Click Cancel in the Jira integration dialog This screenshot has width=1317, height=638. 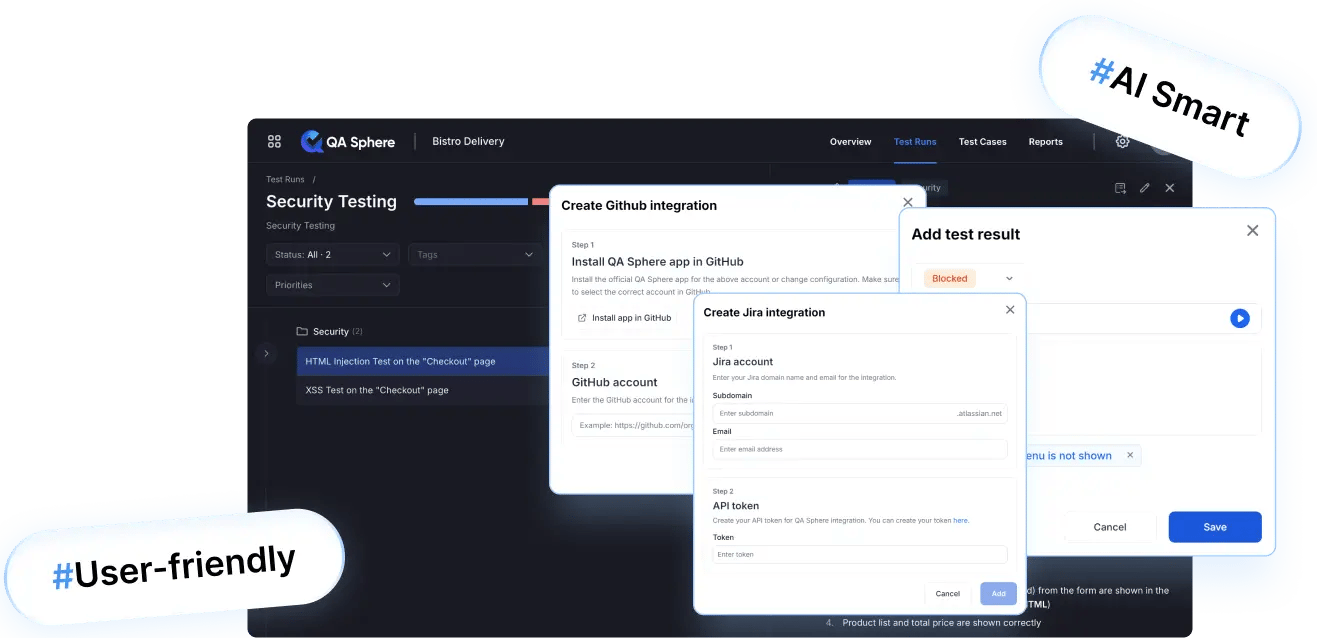coord(947,594)
